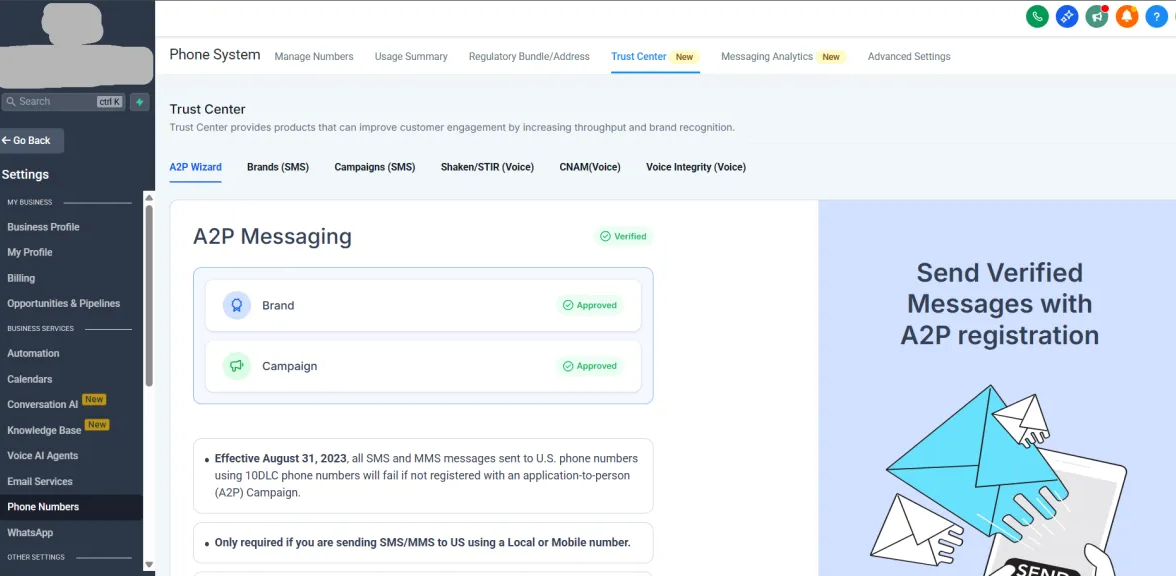This screenshot has width=1176, height=576.
Task: Click the sidebar scrollbar down arrow
Action: tap(148, 565)
